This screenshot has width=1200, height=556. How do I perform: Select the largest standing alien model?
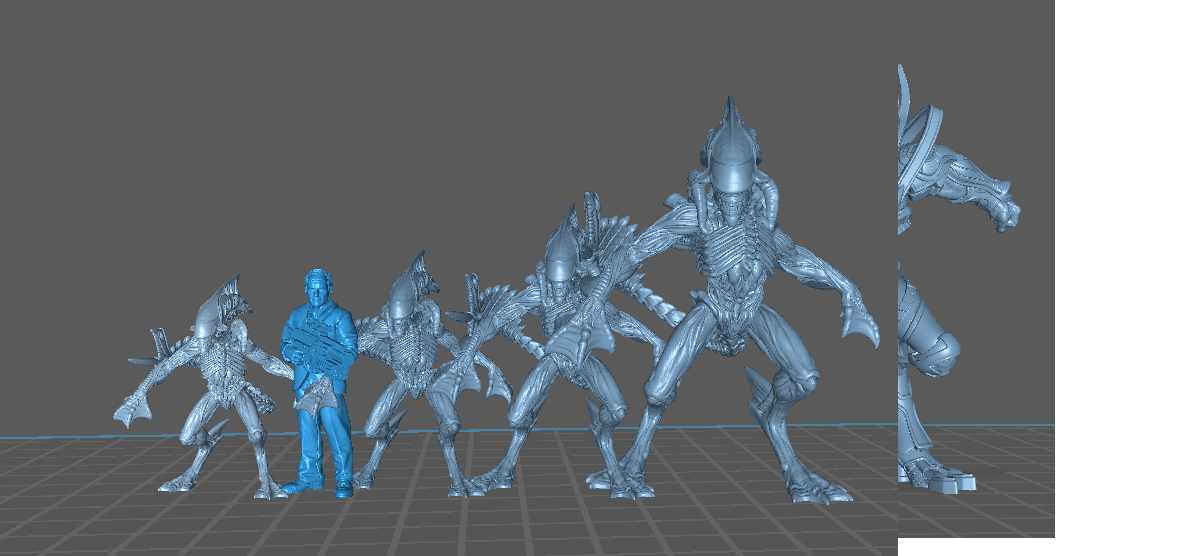point(736,300)
